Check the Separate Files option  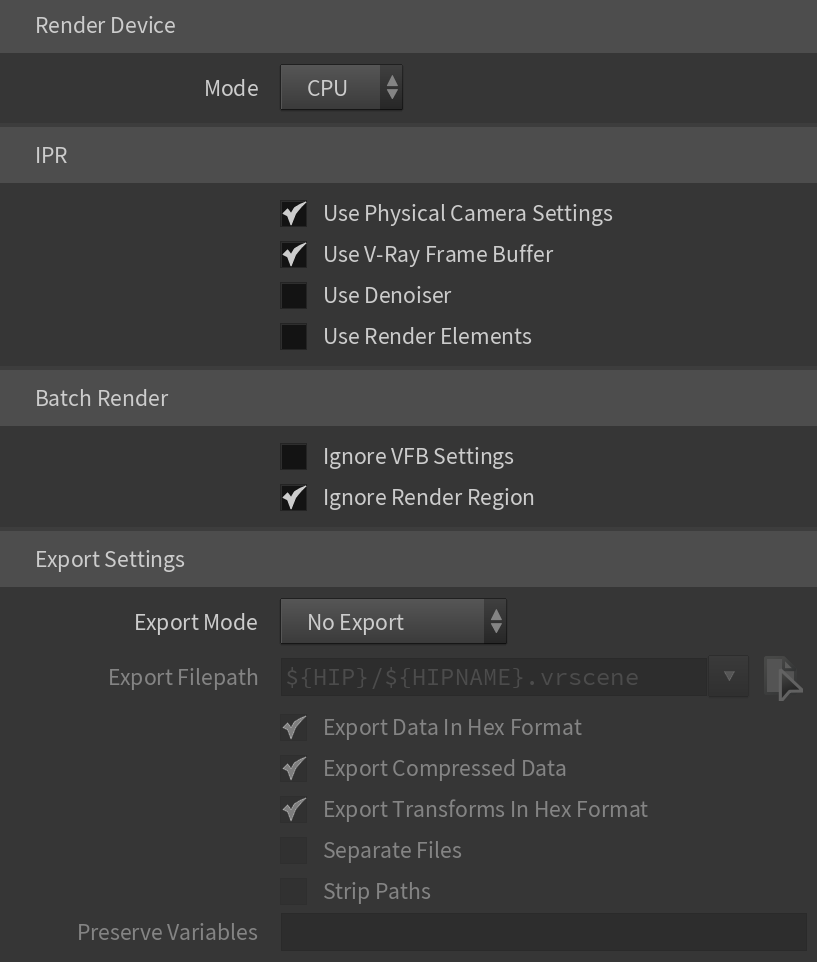(294, 851)
